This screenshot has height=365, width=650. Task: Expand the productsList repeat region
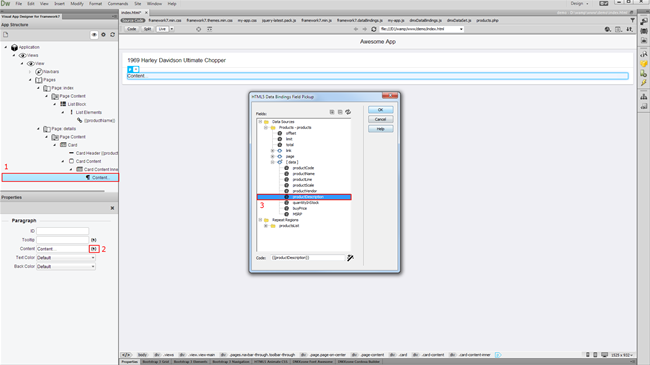click(266, 226)
